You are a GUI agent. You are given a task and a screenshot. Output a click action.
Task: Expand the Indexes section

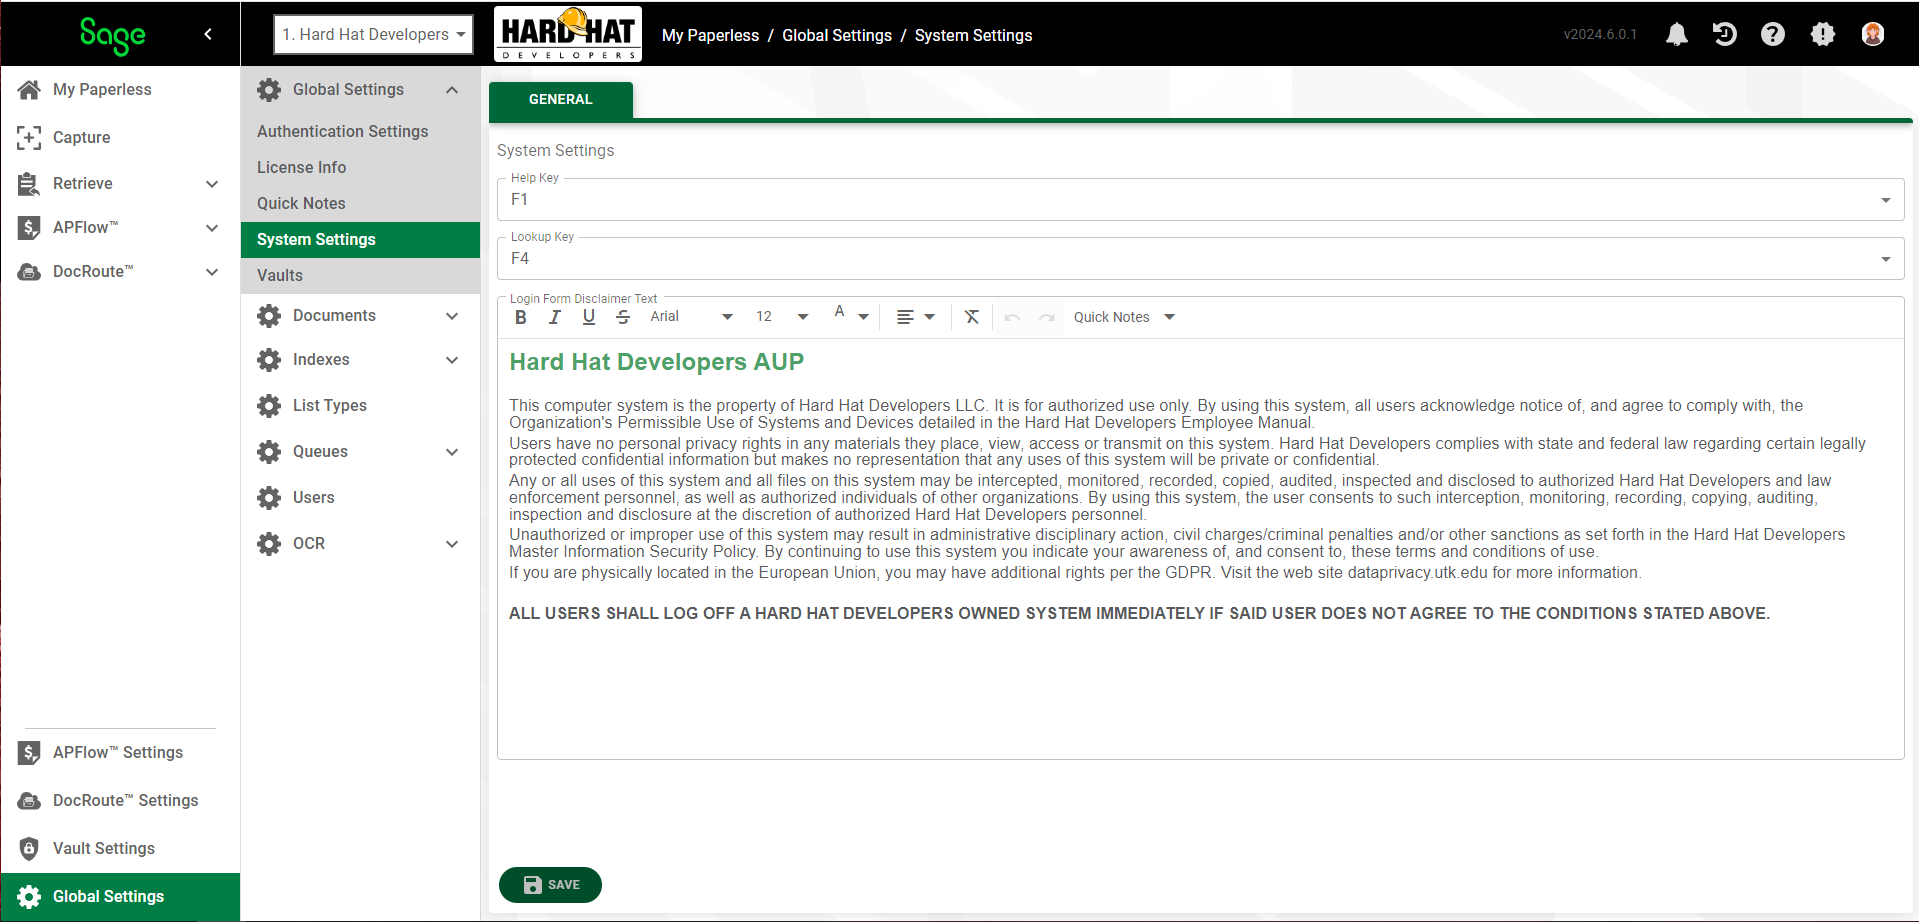(x=360, y=360)
